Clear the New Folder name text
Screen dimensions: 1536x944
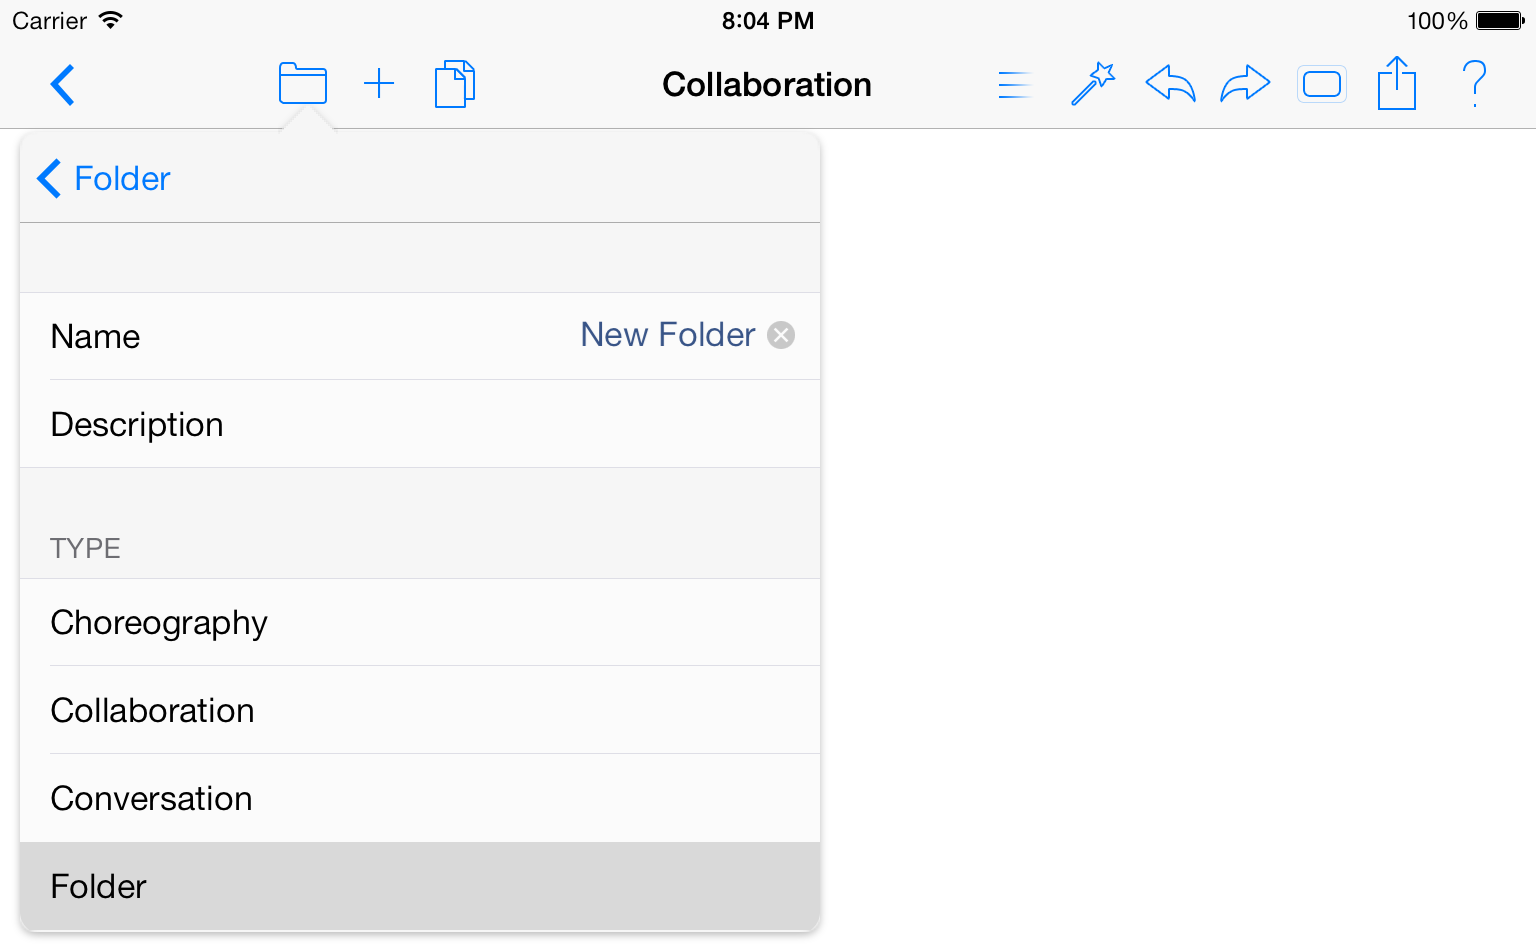point(781,335)
